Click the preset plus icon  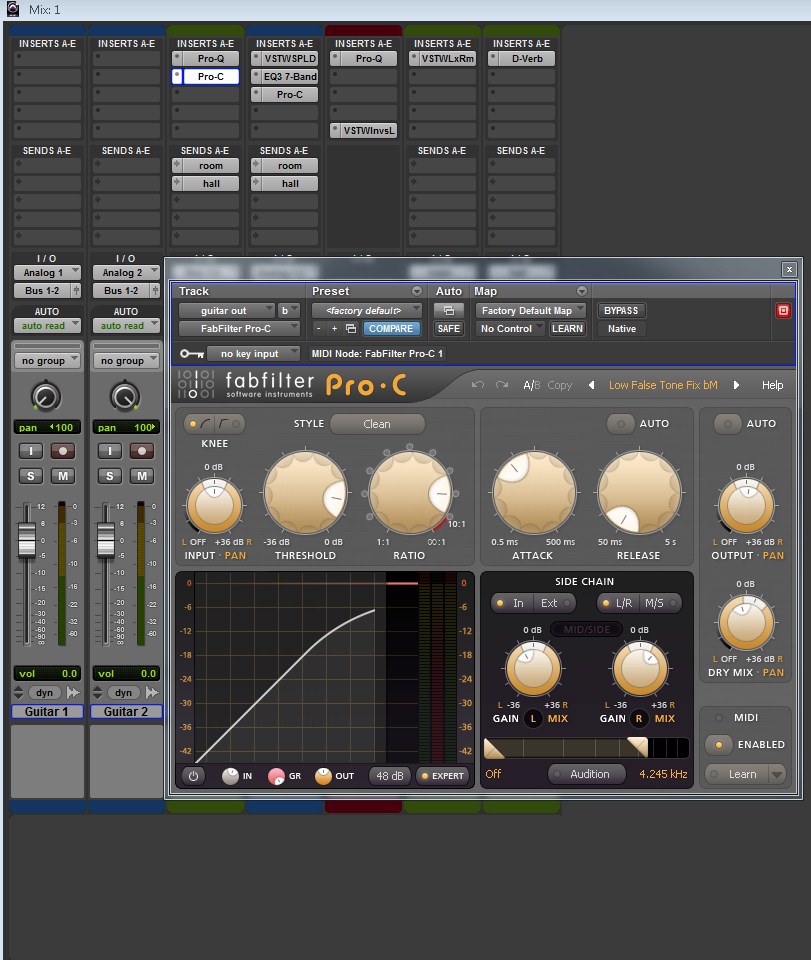coord(334,329)
